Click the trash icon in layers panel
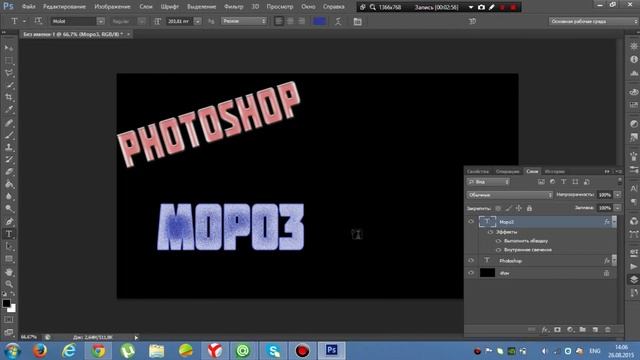Screen dimensions: 640x360 click(608, 329)
